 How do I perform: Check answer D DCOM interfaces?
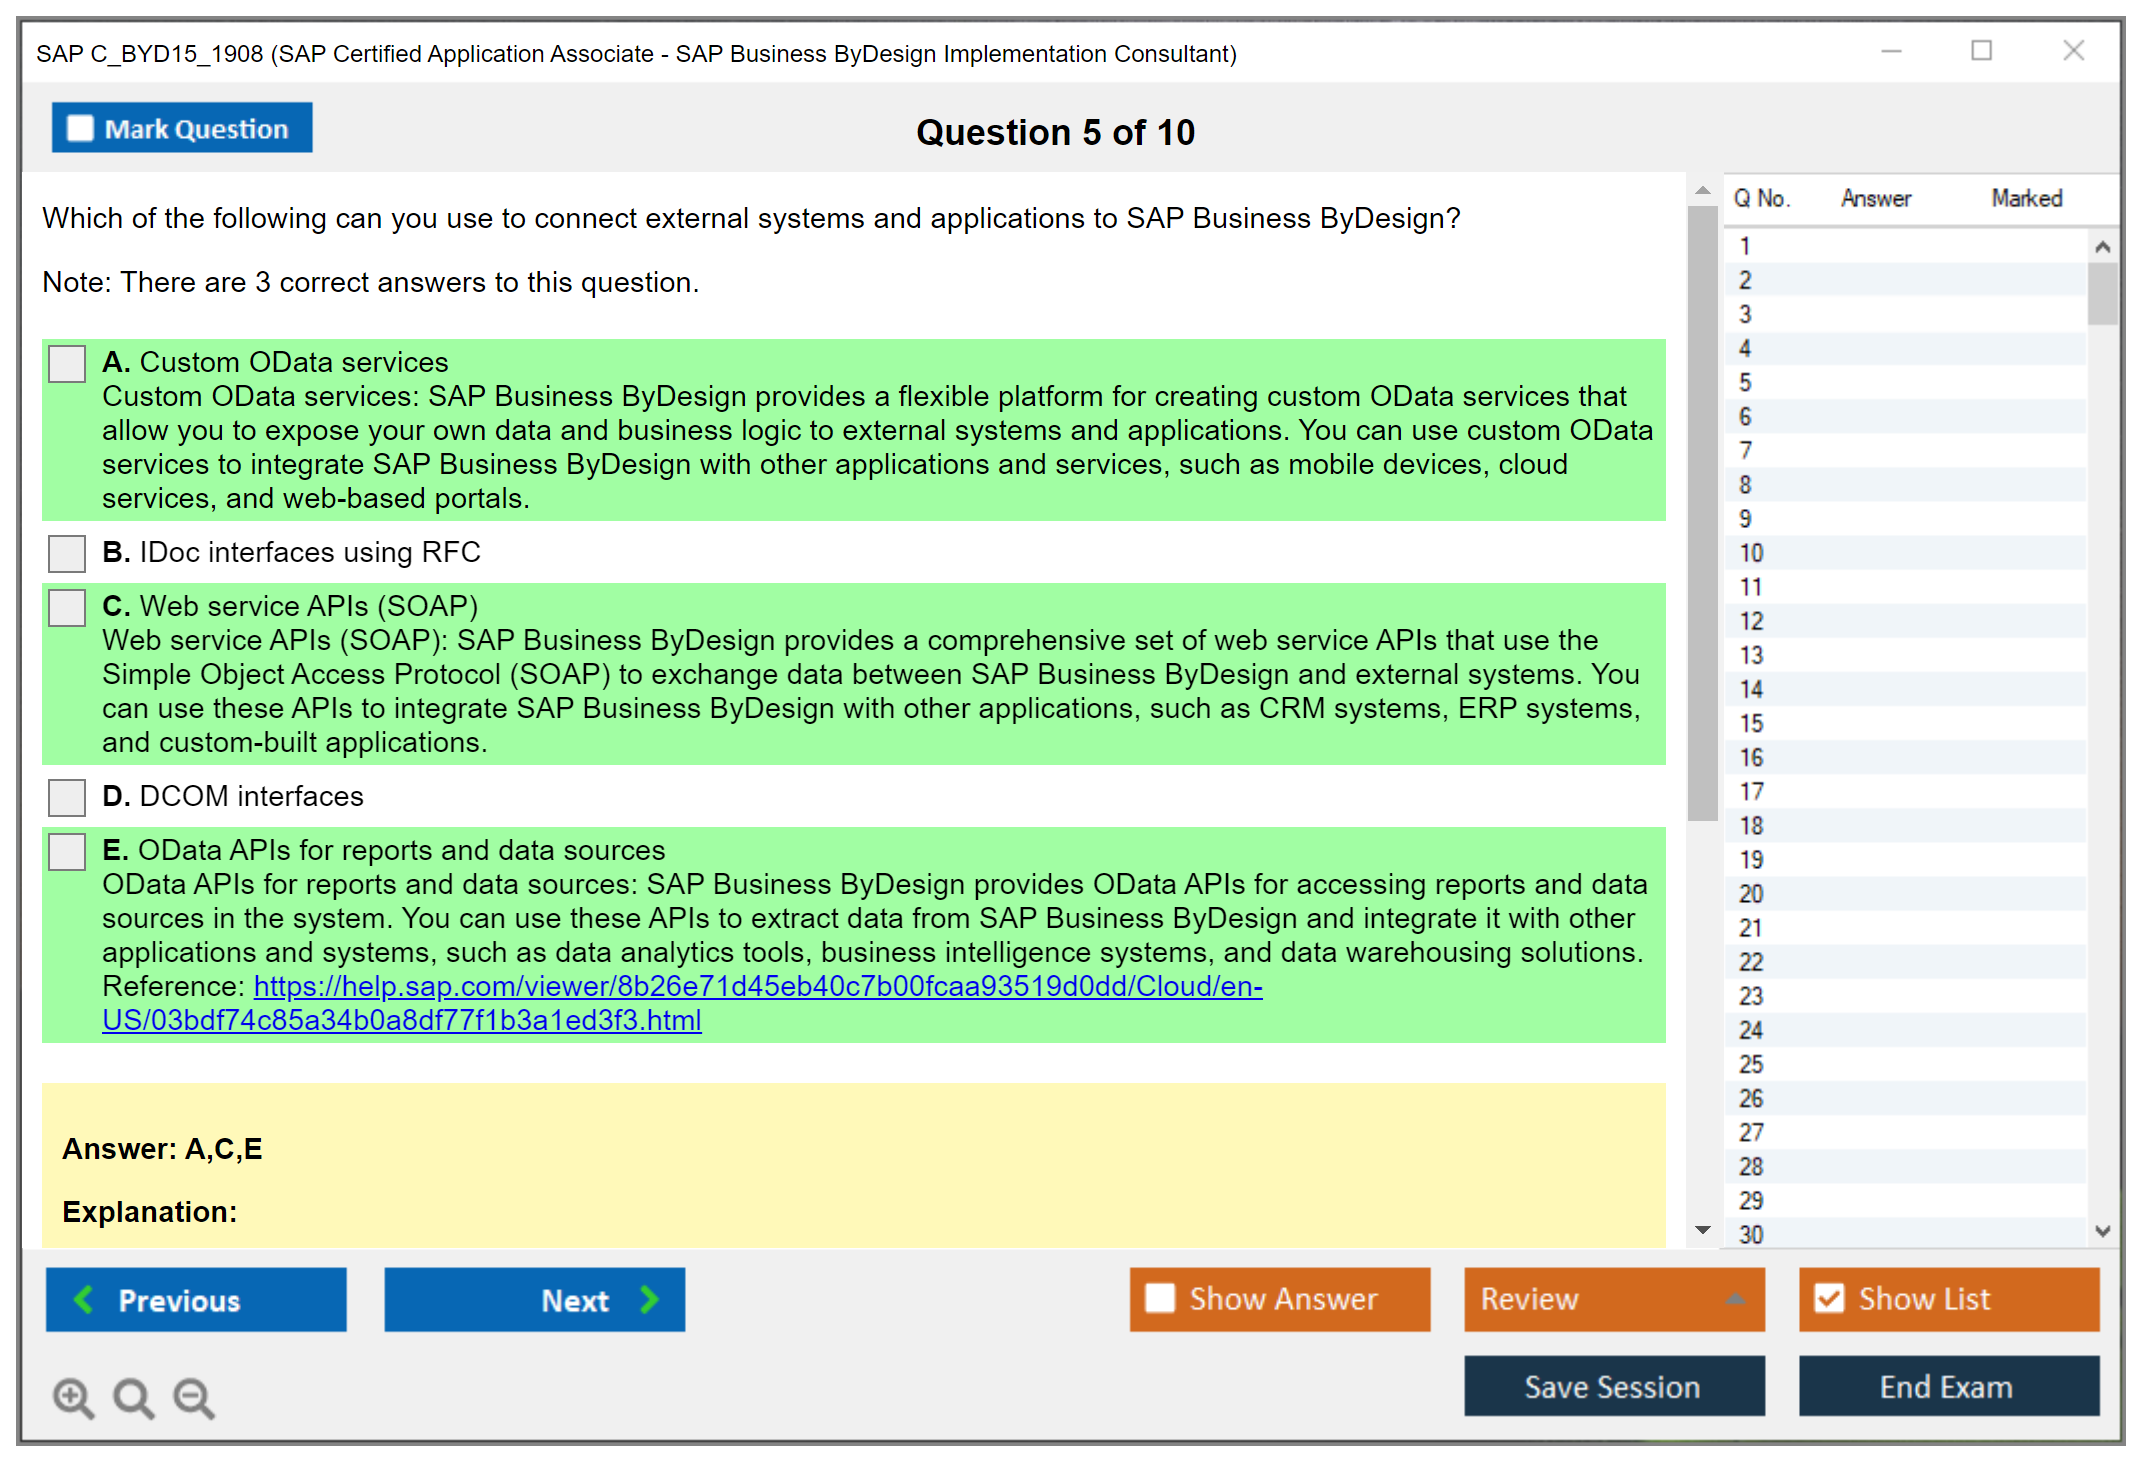tap(67, 798)
